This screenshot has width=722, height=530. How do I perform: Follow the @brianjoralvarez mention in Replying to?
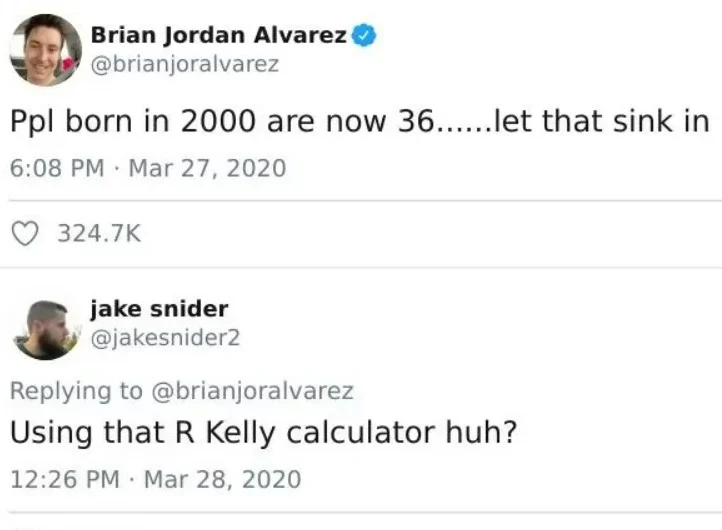(x=252, y=391)
